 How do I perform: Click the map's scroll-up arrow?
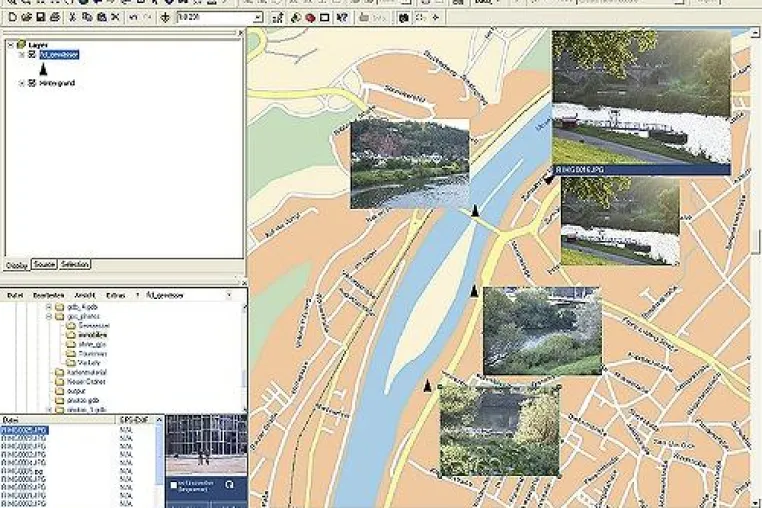tap(755, 33)
